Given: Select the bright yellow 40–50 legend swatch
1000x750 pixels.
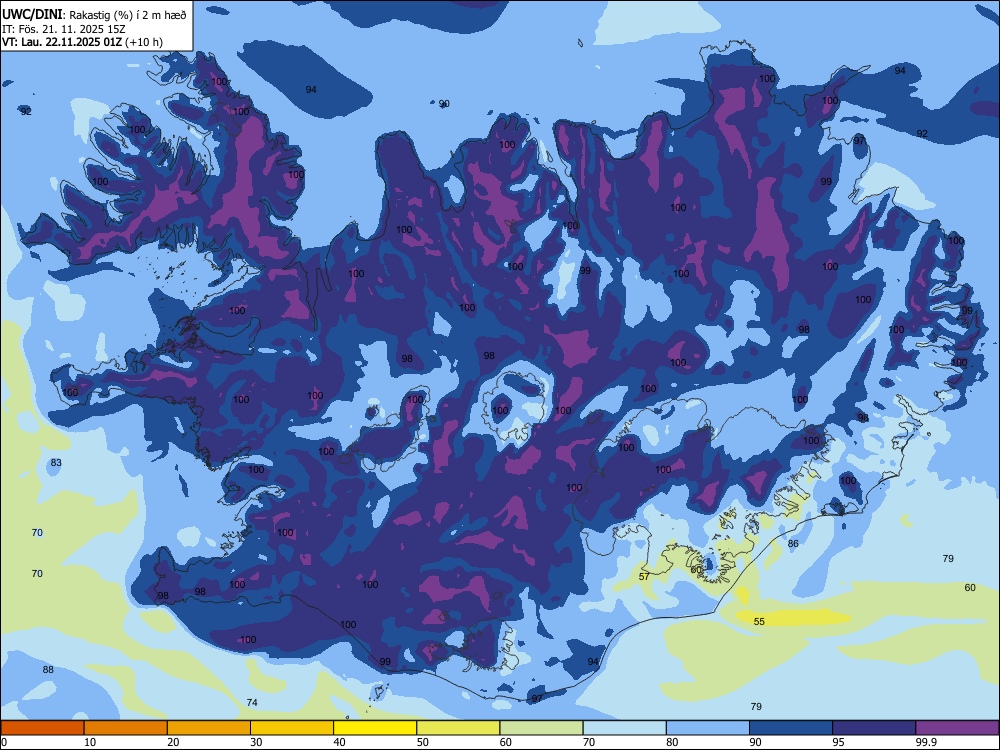Looking at the screenshot, I should tap(375, 728).
